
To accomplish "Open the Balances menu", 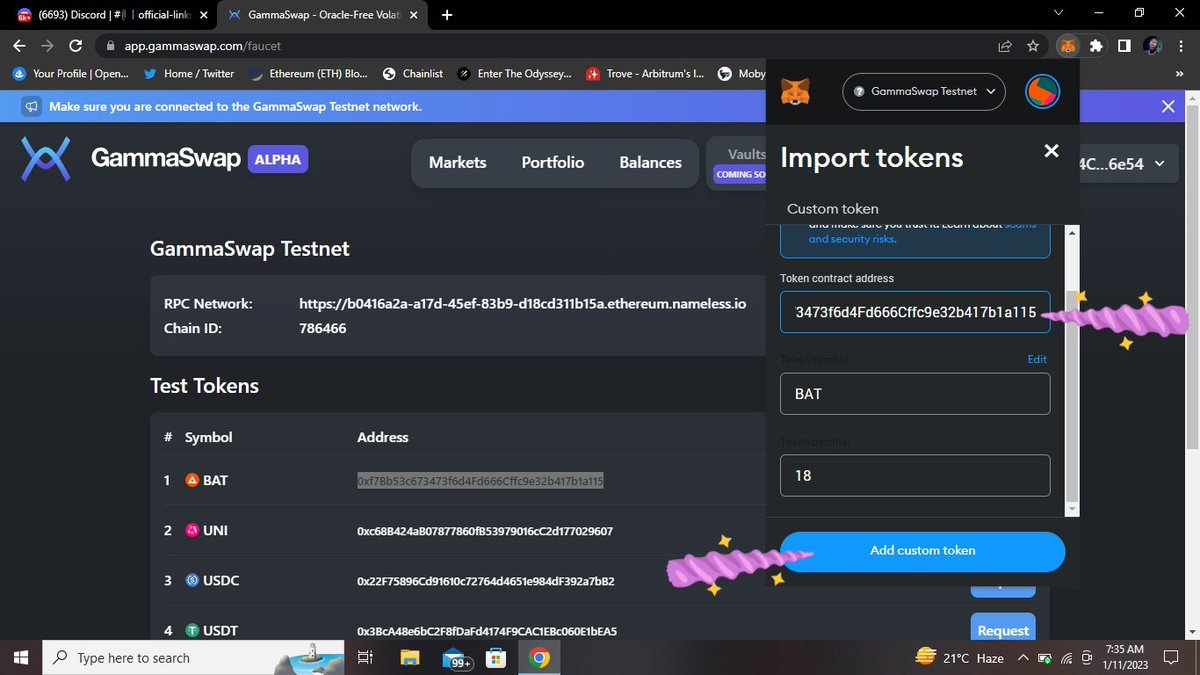I will (650, 162).
